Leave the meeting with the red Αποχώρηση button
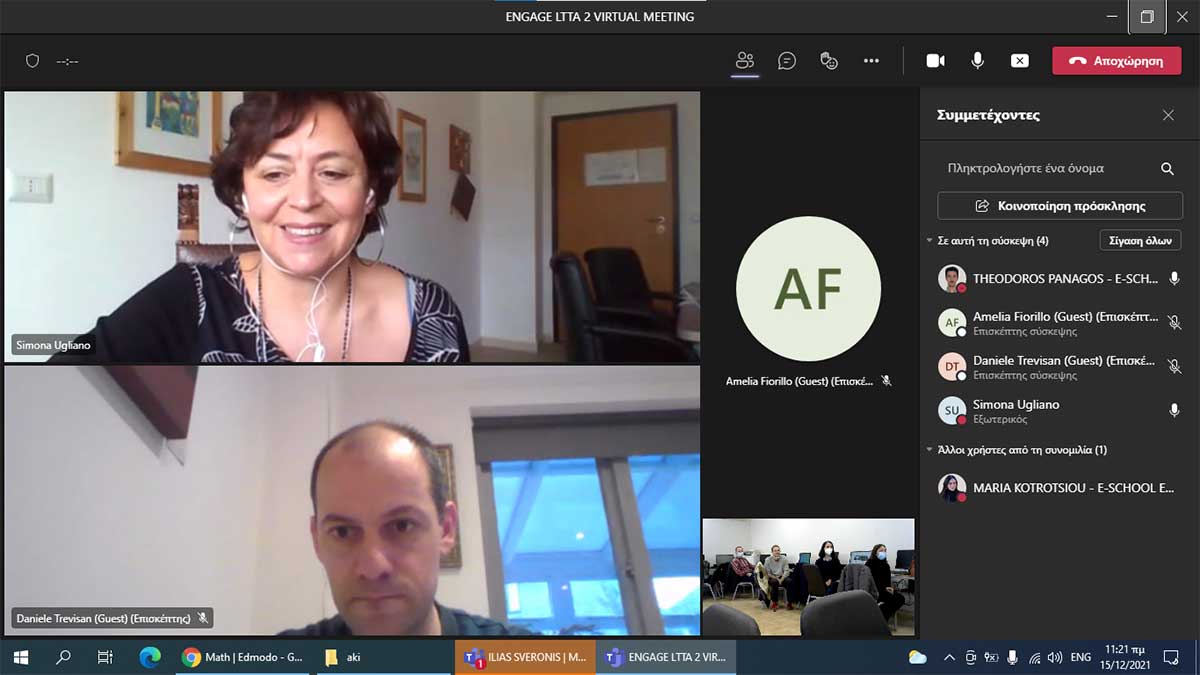The image size is (1200, 675). click(x=1116, y=61)
